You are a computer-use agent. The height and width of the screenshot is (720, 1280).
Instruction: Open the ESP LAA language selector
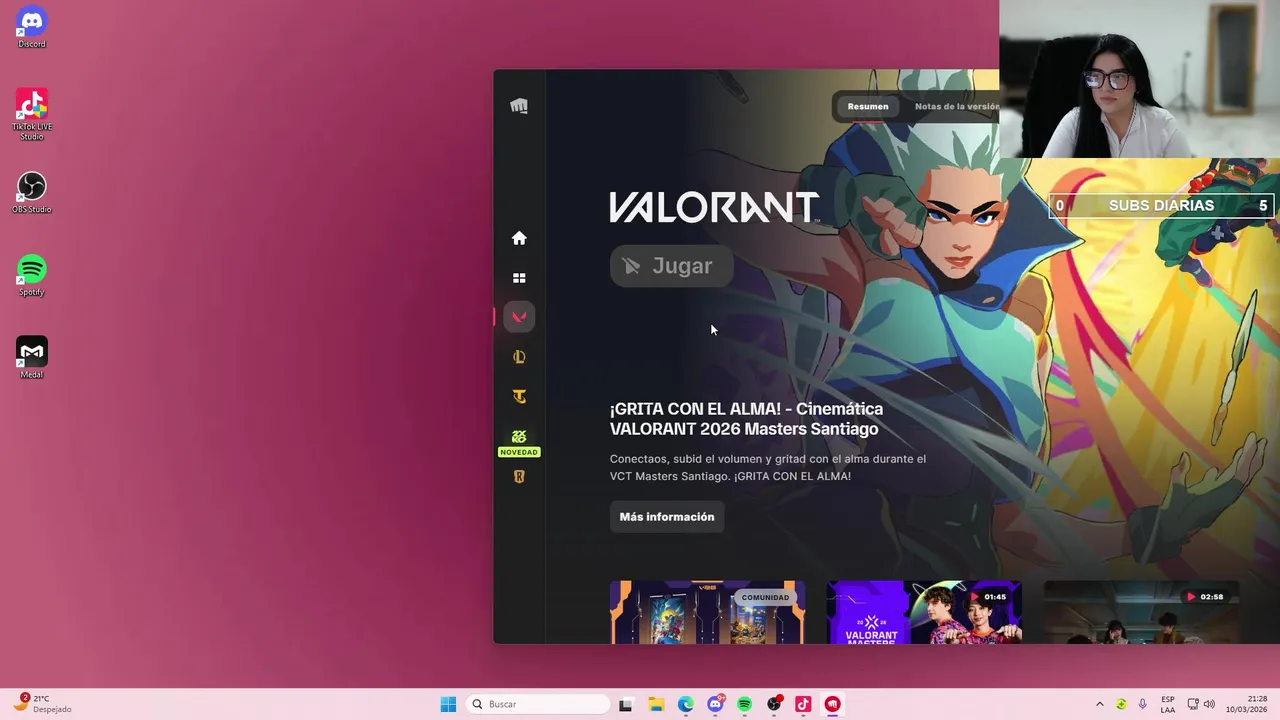pyautogui.click(x=1168, y=704)
